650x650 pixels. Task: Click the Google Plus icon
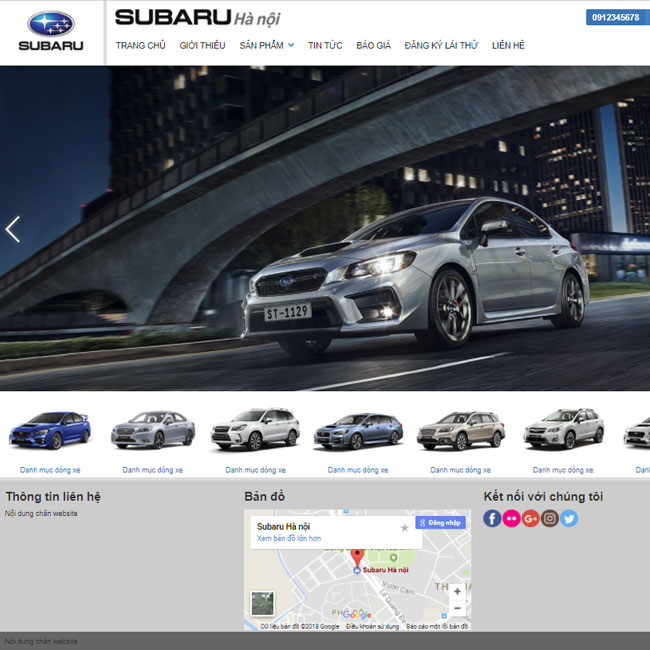530,518
